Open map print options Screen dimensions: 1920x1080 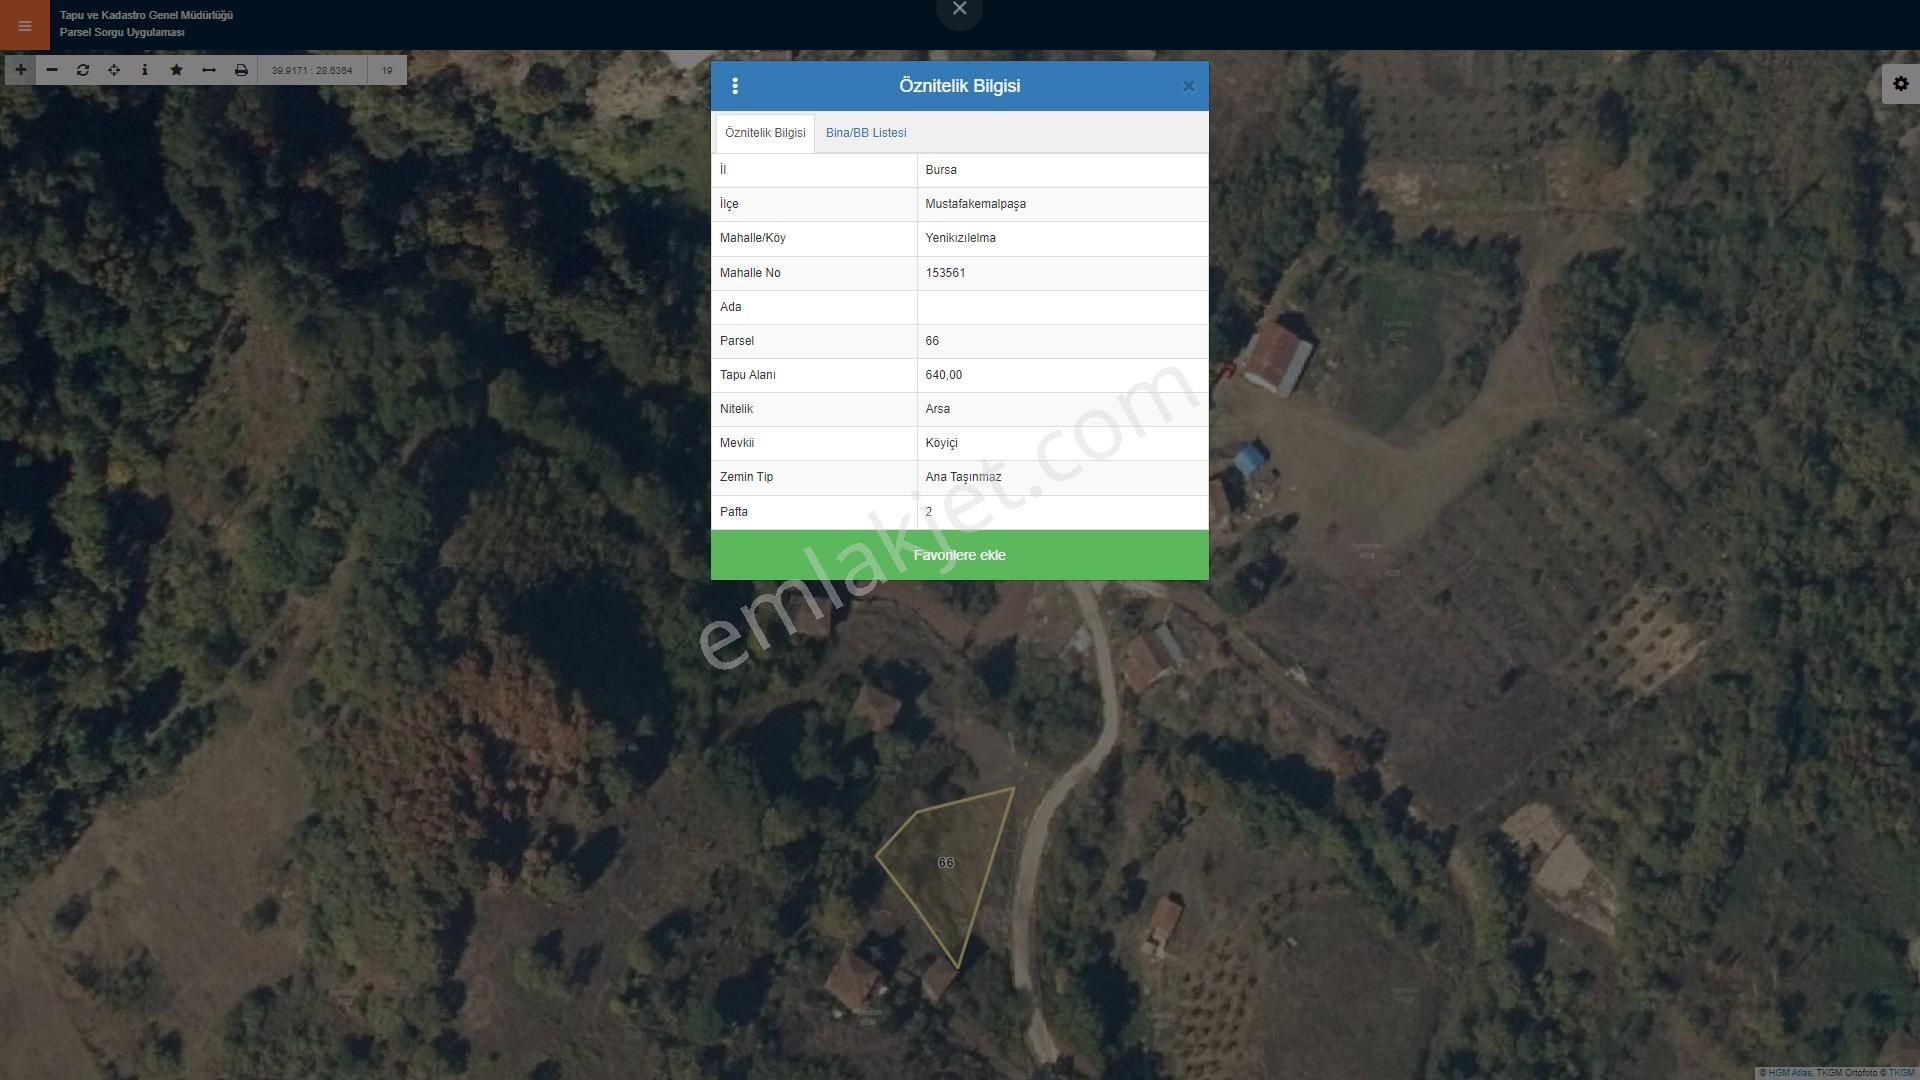tap(239, 70)
